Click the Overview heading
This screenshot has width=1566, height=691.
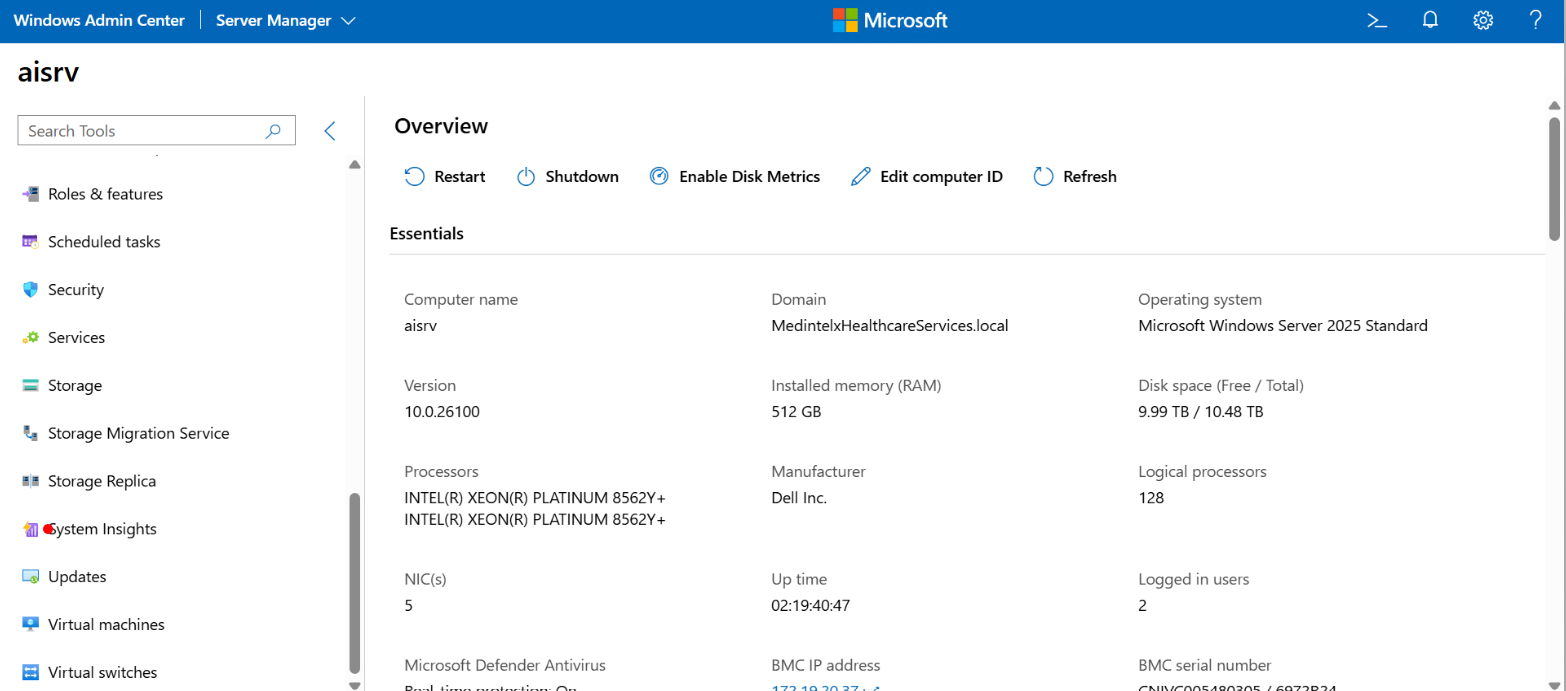click(x=441, y=126)
